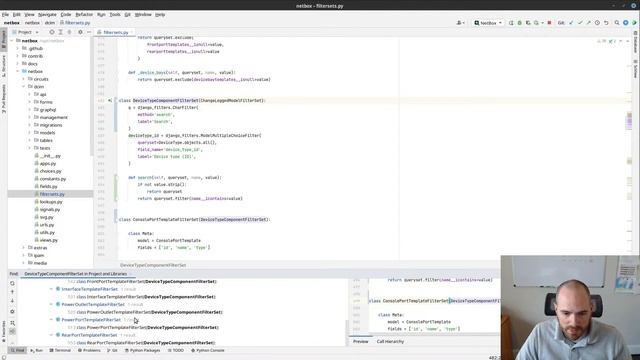Open Search Everywhere magnifier icon

tap(617, 23)
